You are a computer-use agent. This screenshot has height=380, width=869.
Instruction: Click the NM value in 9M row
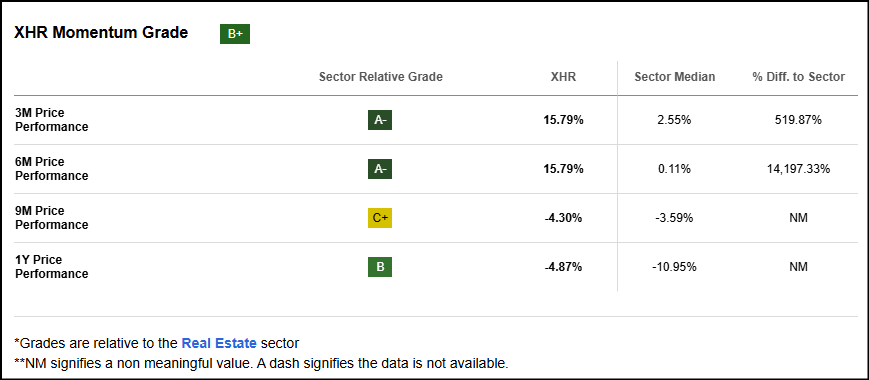(799, 218)
